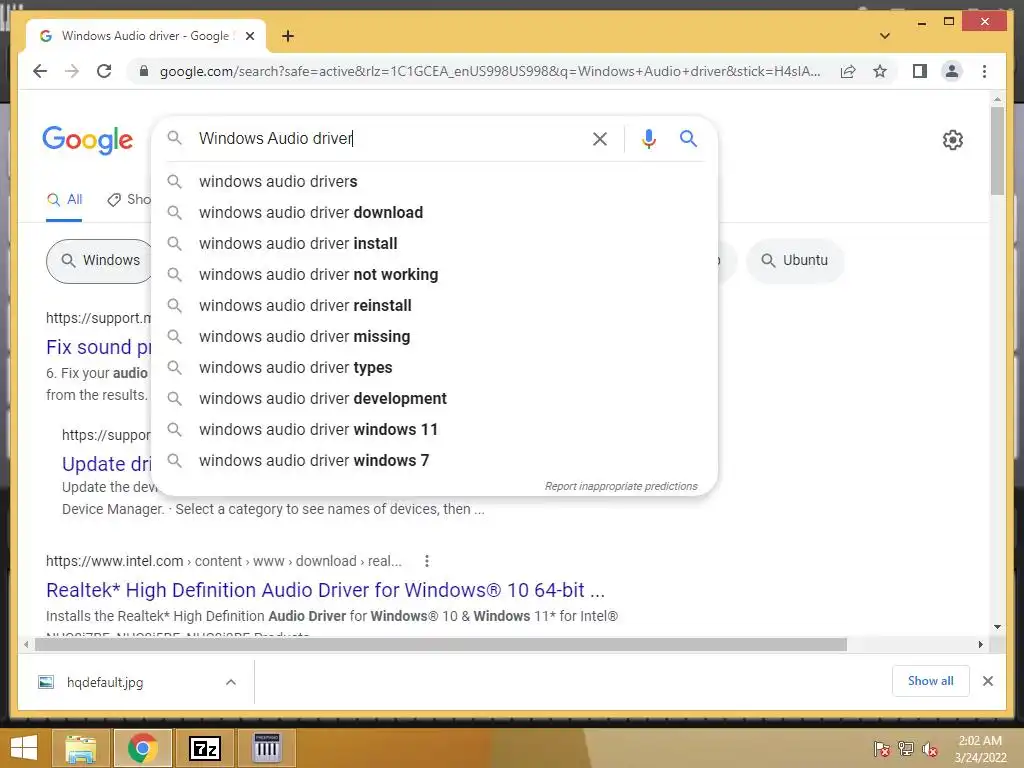Open Realtek High Definition Audio Driver result
Screen dimensions: 1024x768
[x=325, y=590]
